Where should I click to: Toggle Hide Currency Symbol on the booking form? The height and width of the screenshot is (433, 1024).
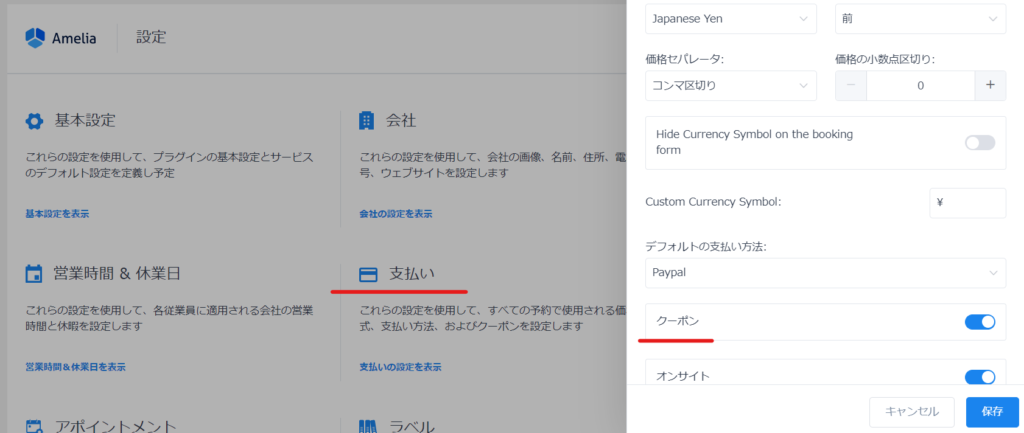click(980, 142)
